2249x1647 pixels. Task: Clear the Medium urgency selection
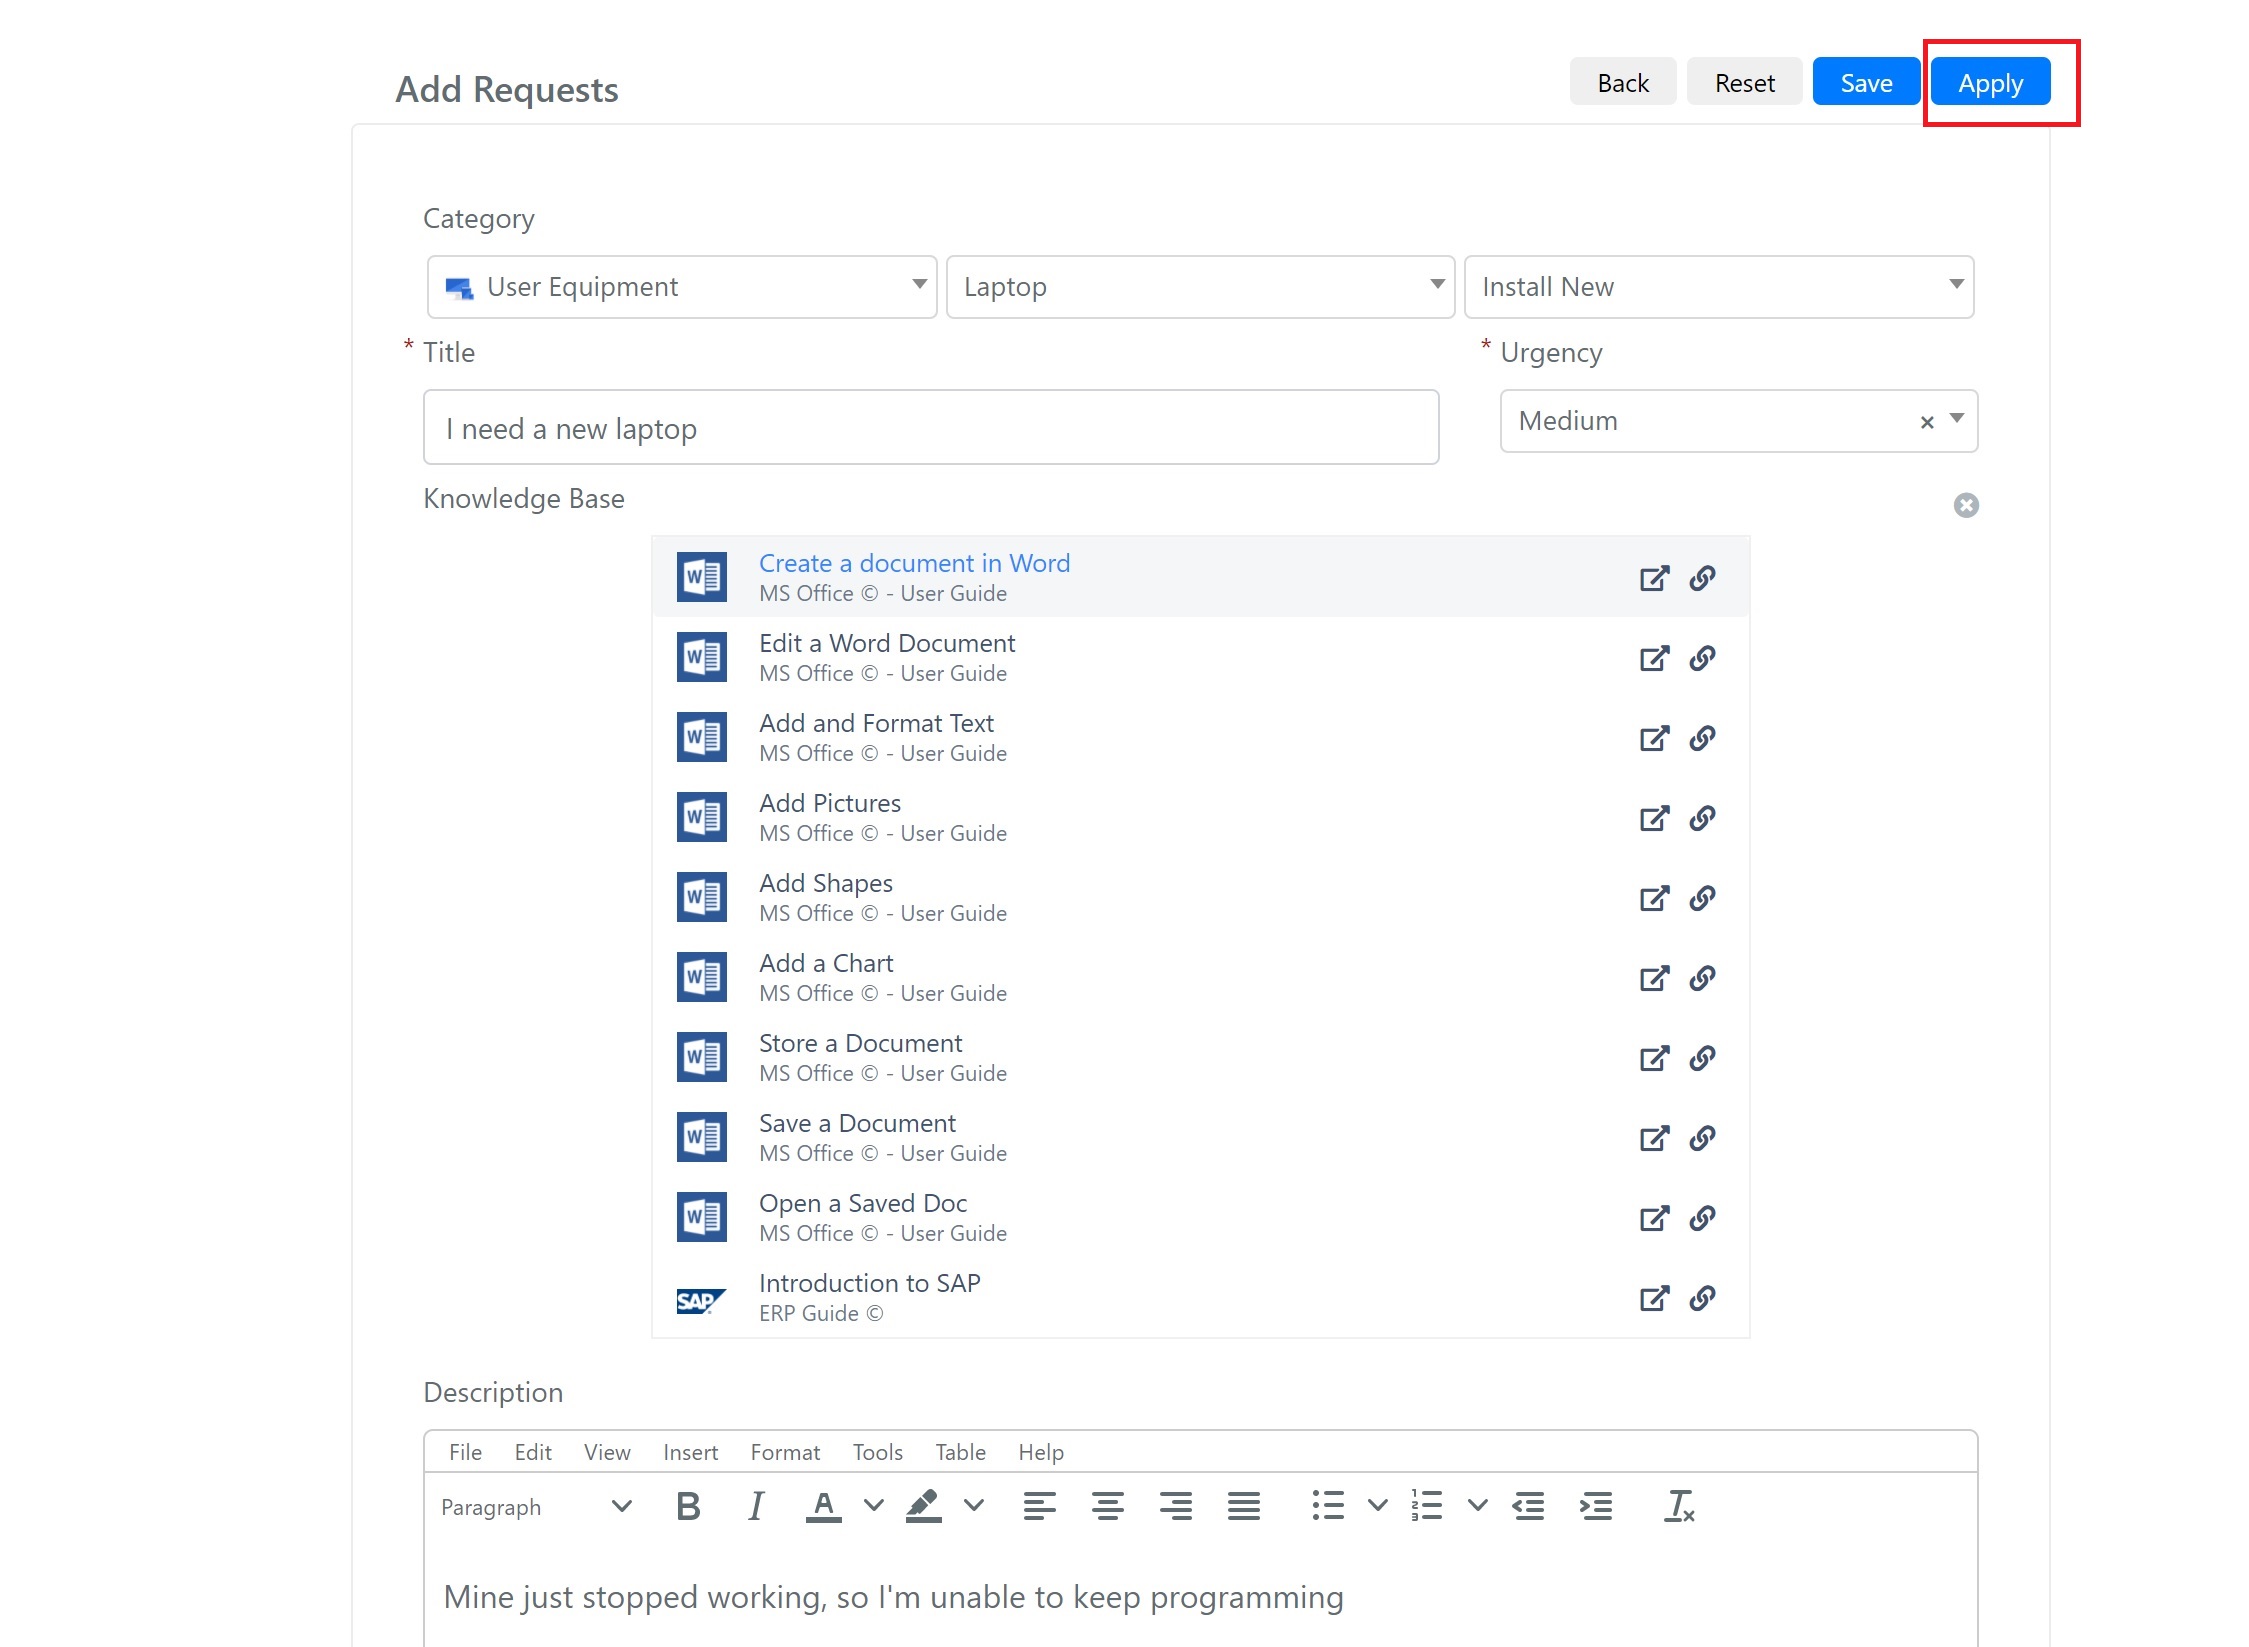click(1927, 422)
